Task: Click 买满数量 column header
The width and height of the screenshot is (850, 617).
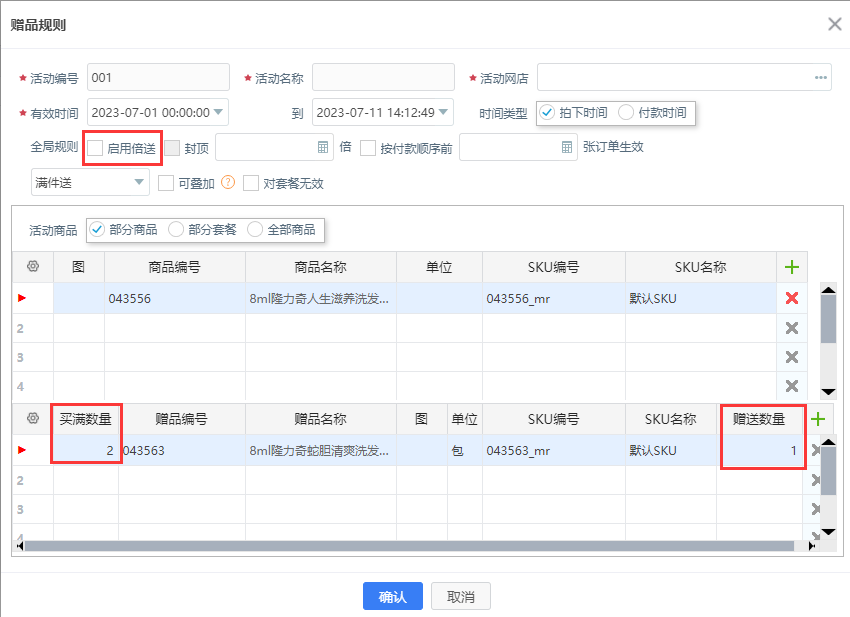Action: coord(86,419)
